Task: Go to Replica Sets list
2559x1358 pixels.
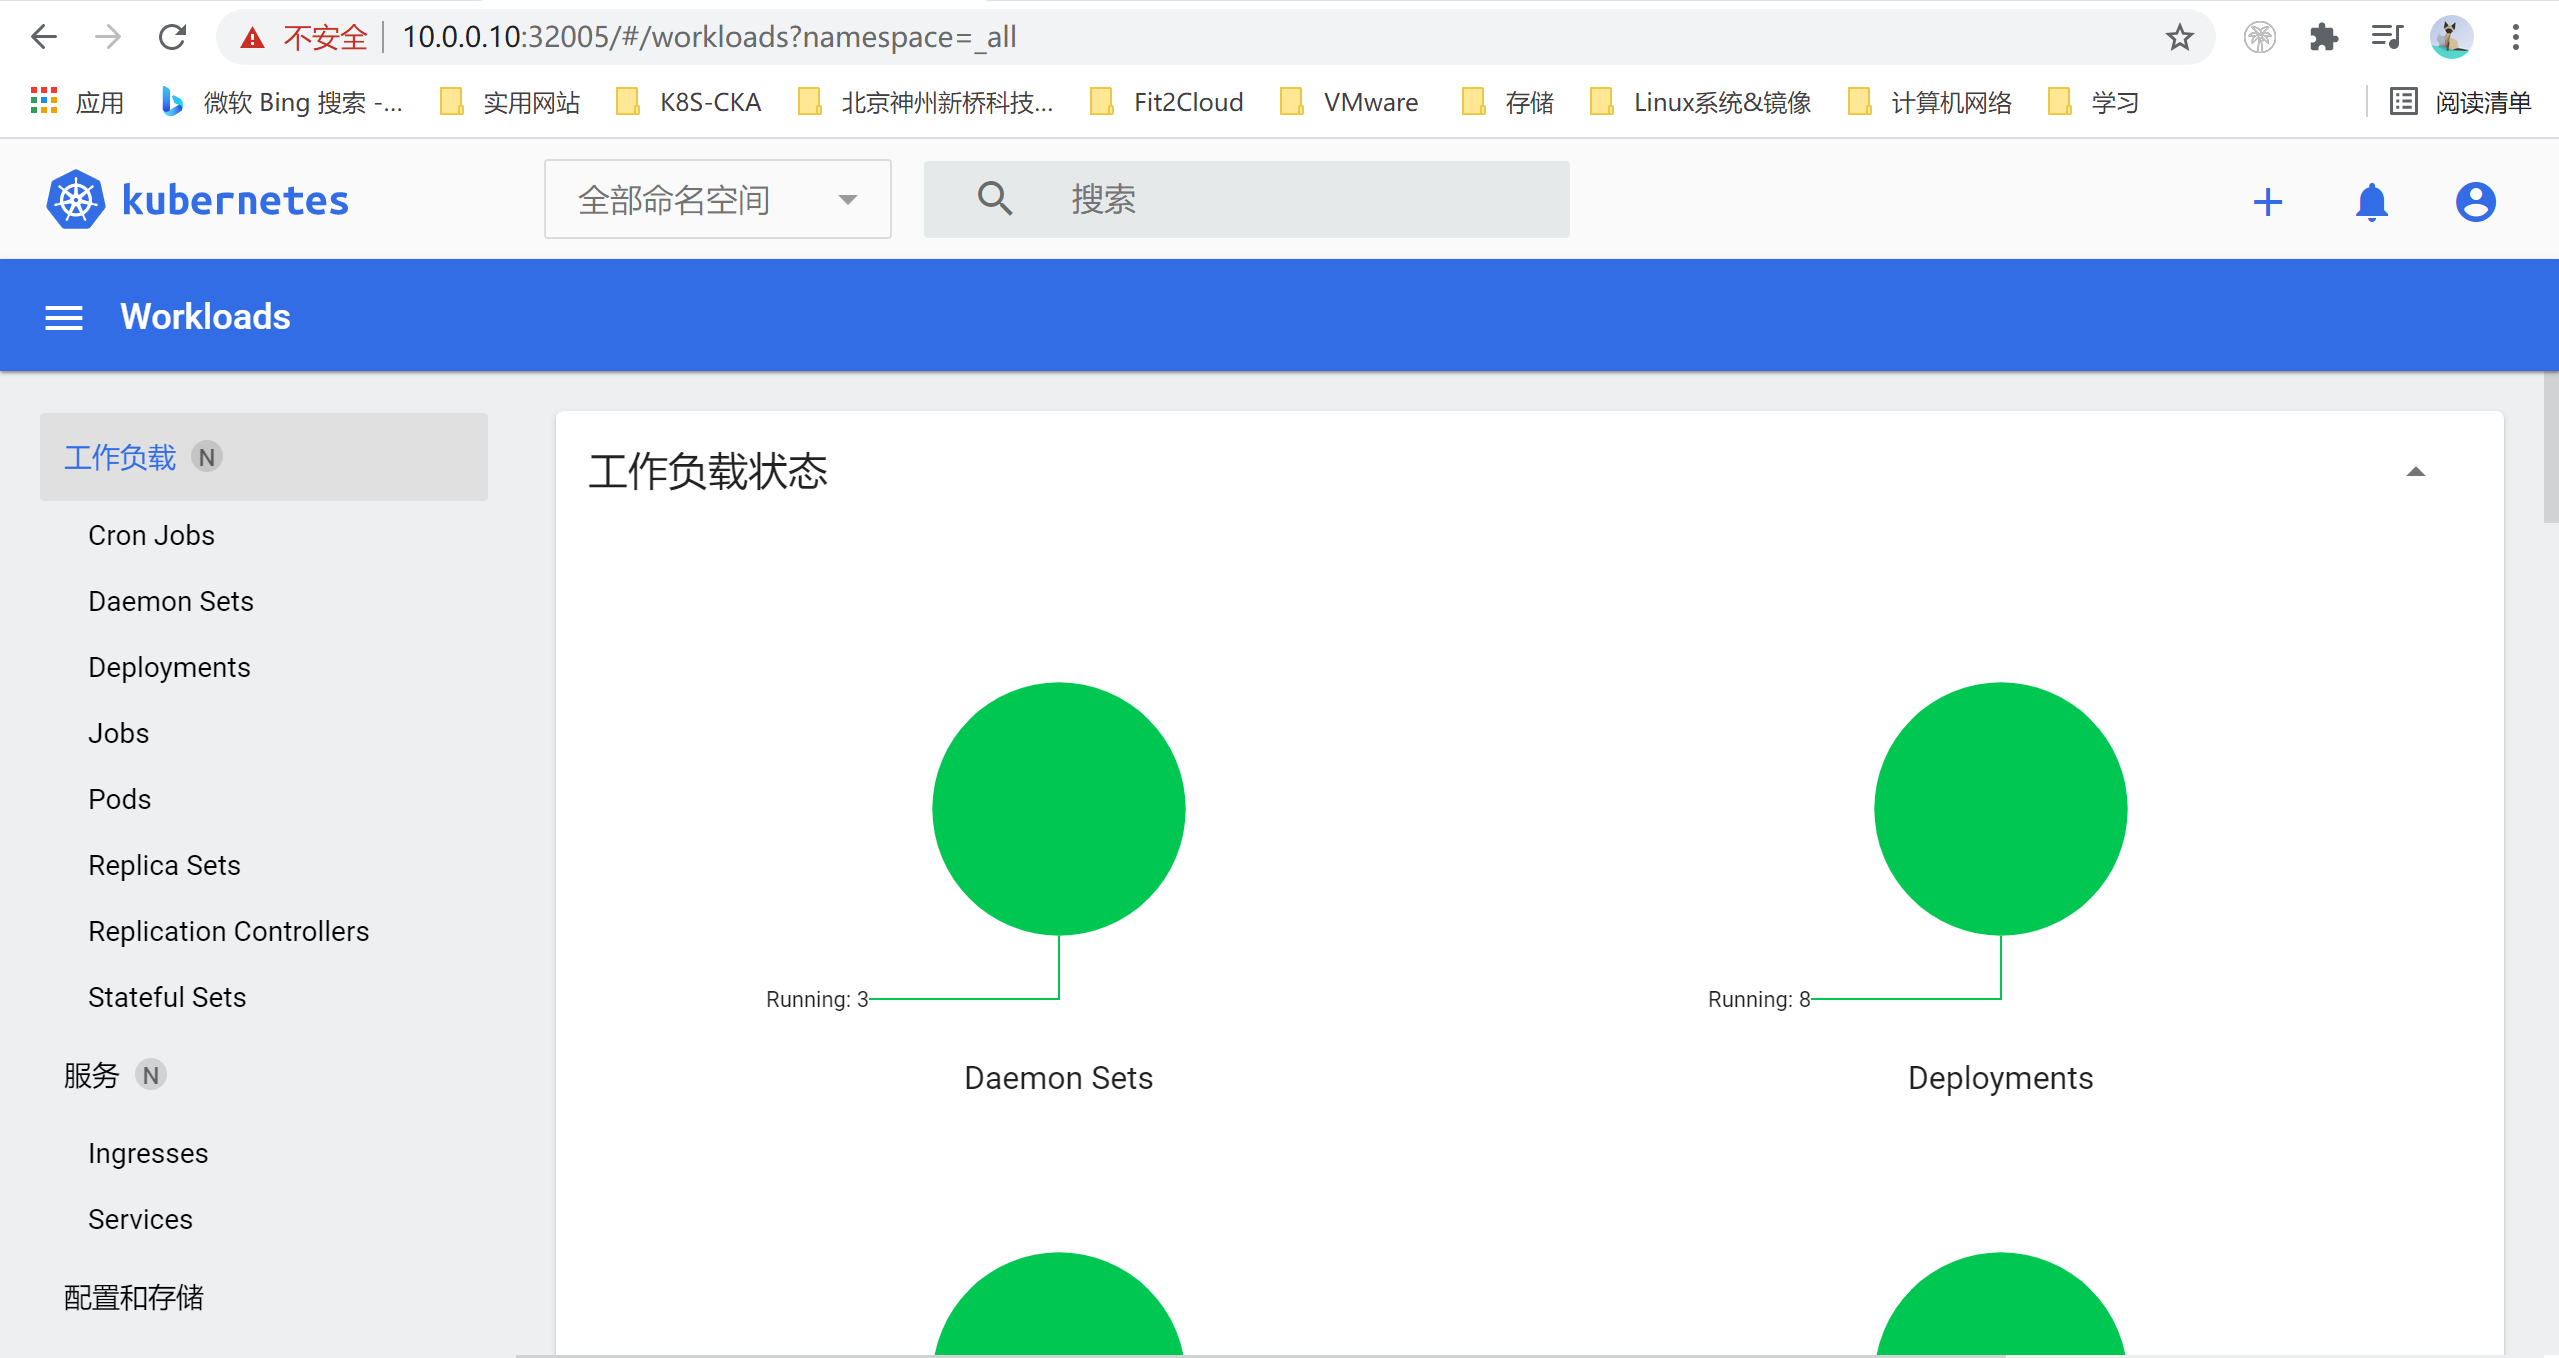Action: [164, 865]
